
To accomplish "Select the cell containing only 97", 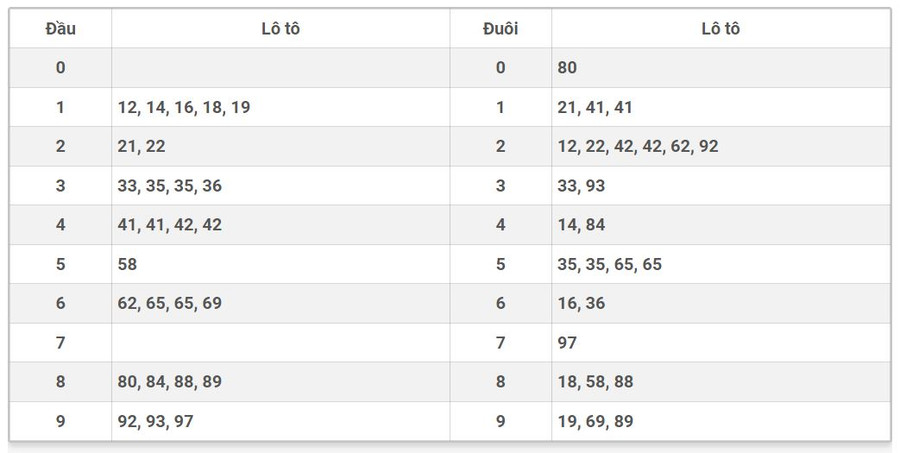I will 567,343.
